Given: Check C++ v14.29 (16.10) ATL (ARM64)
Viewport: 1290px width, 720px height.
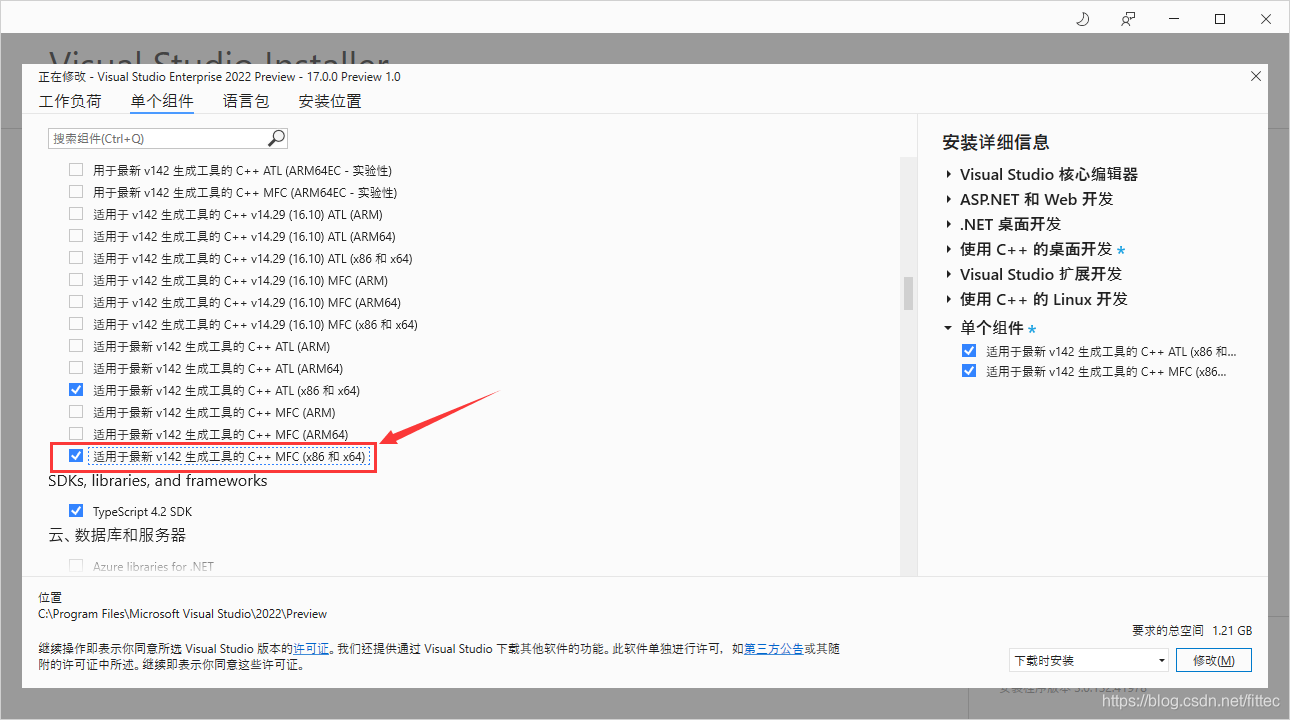Looking at the screenshot, I should pos(76,236).
